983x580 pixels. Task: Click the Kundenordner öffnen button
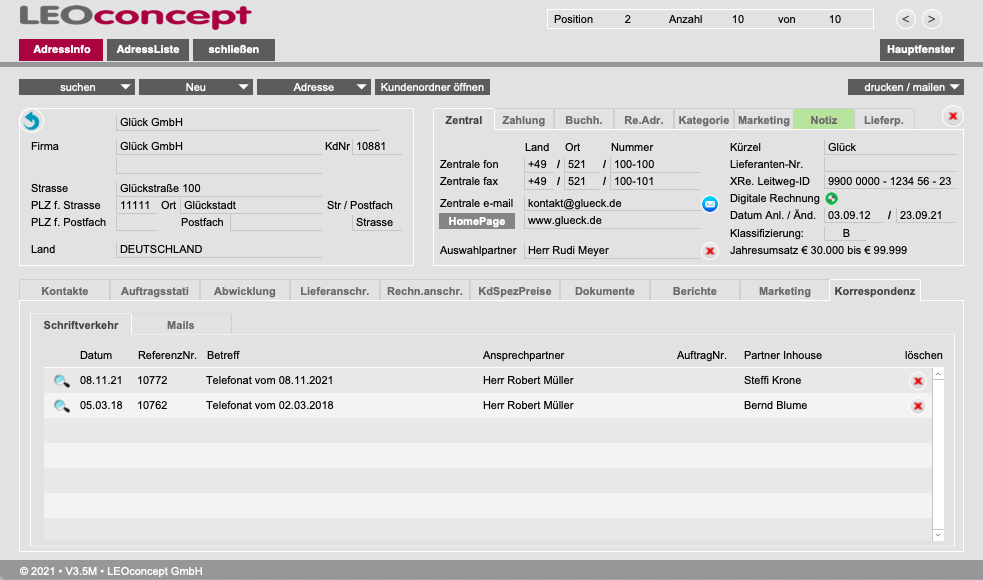[x=432, y=87]
